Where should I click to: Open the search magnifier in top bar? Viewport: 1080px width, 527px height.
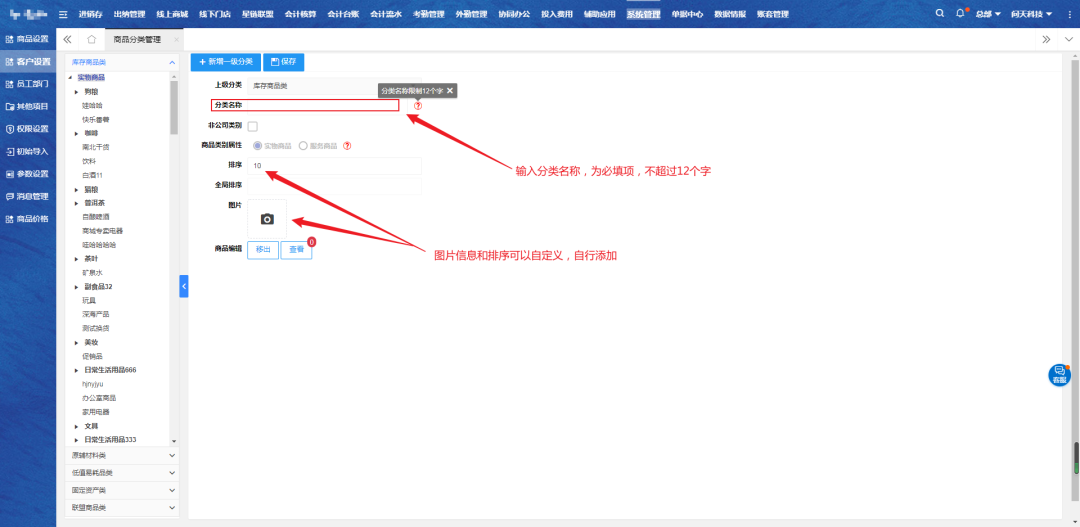pos(939,14)
